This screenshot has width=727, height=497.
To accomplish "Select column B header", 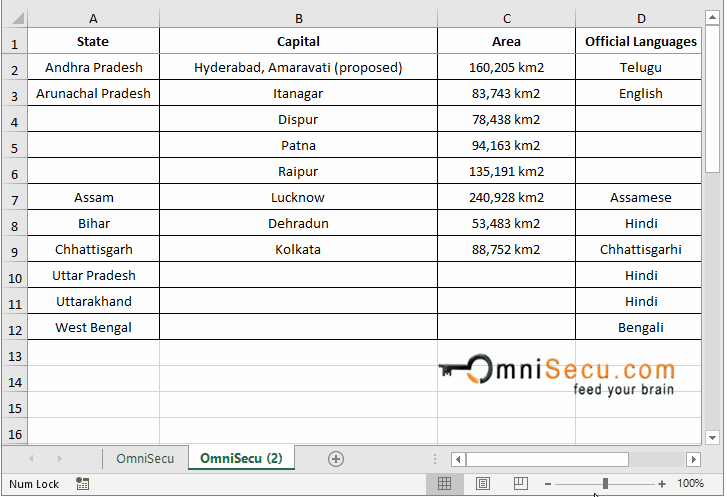I will click(298, 18).
